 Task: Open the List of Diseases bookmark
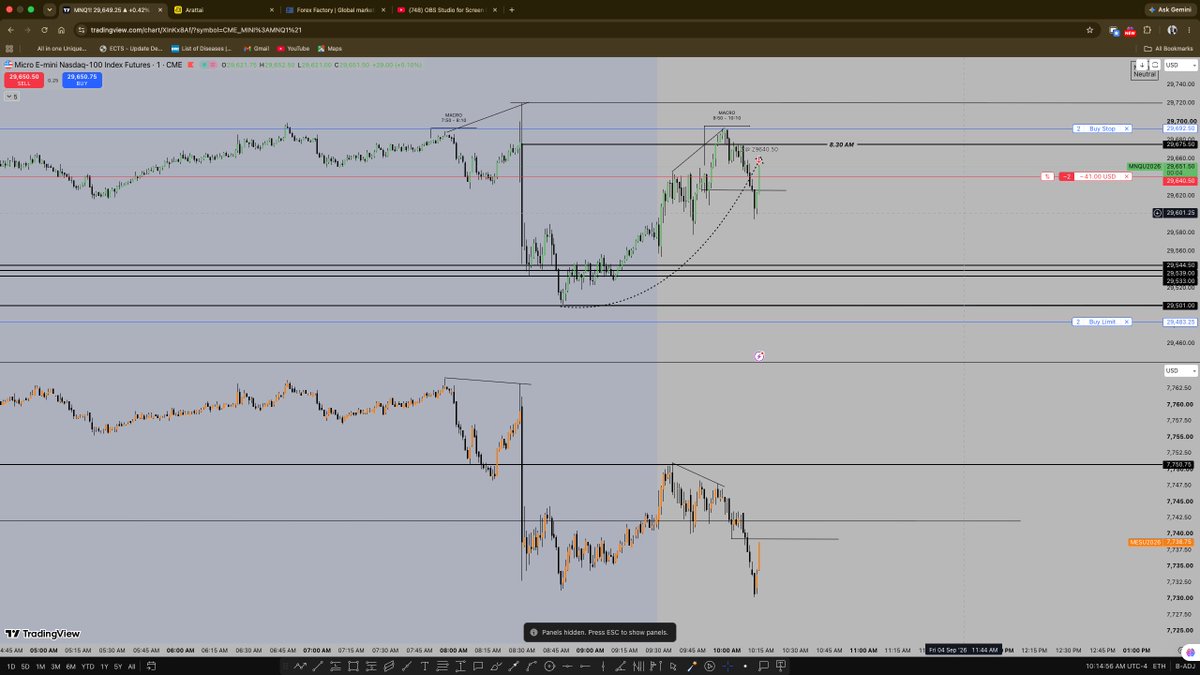click(203, 48)
